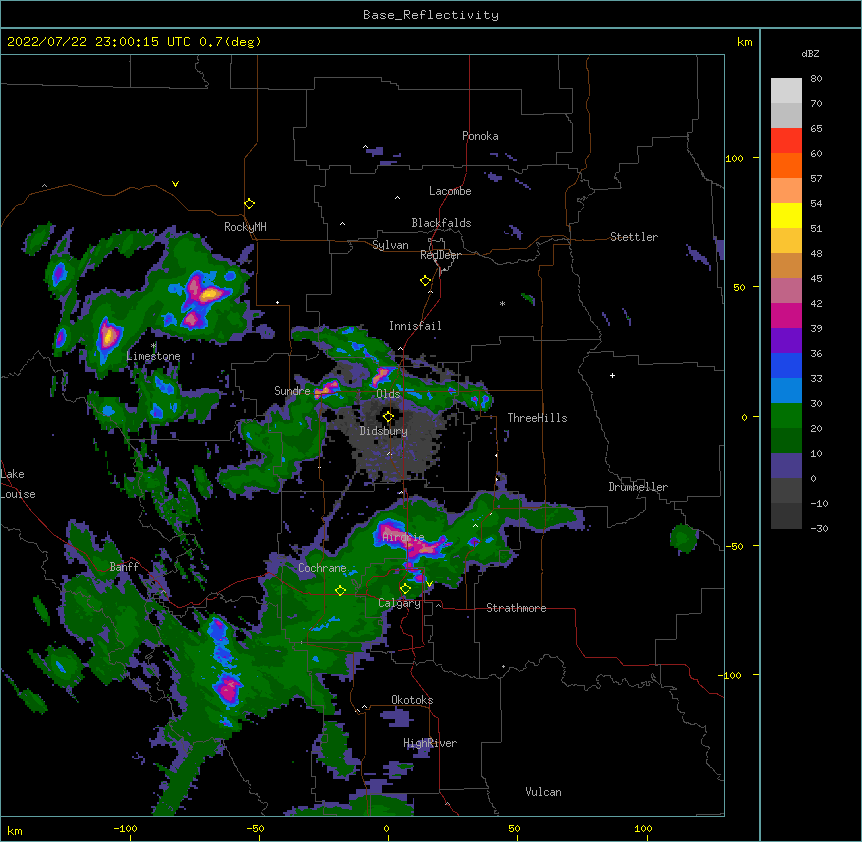The image size is (862, 842).
Task: Select the Ponoka town label
Action: pyautogui.click(x=480, y=136)
